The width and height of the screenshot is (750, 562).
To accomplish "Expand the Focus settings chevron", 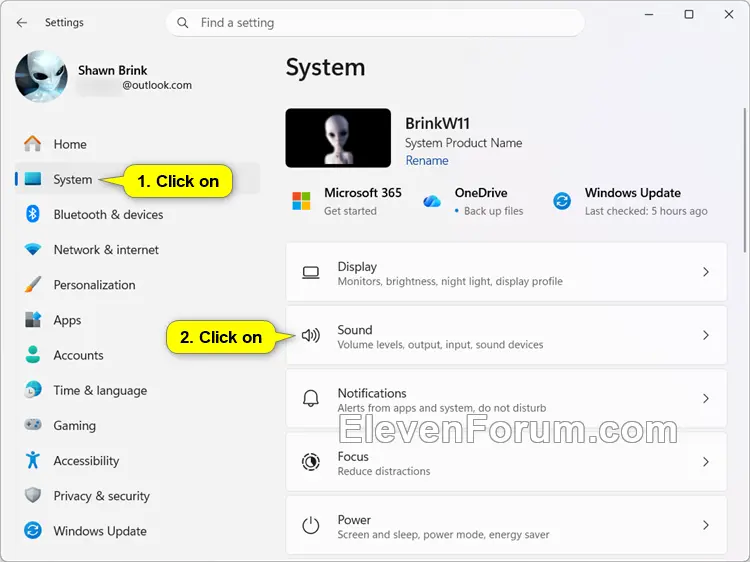I will (x=706, y=462).
